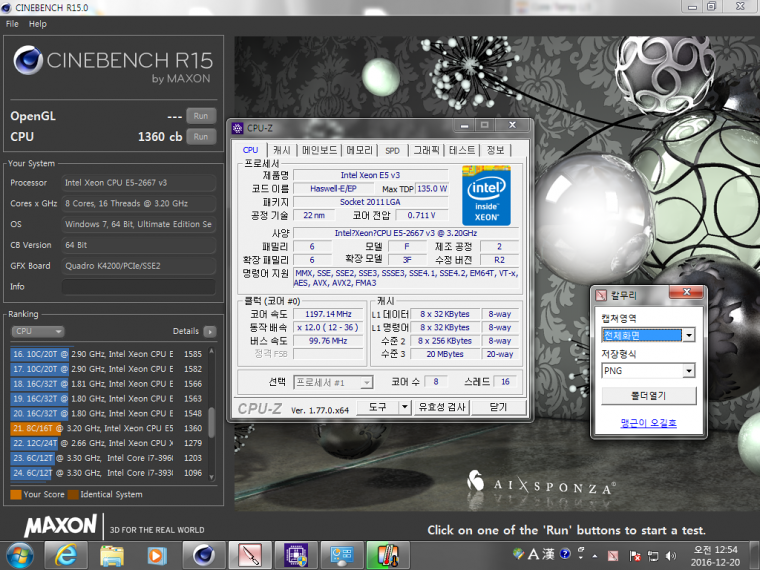Switch to the CPU tab in CPU-Z

[251, 150]
